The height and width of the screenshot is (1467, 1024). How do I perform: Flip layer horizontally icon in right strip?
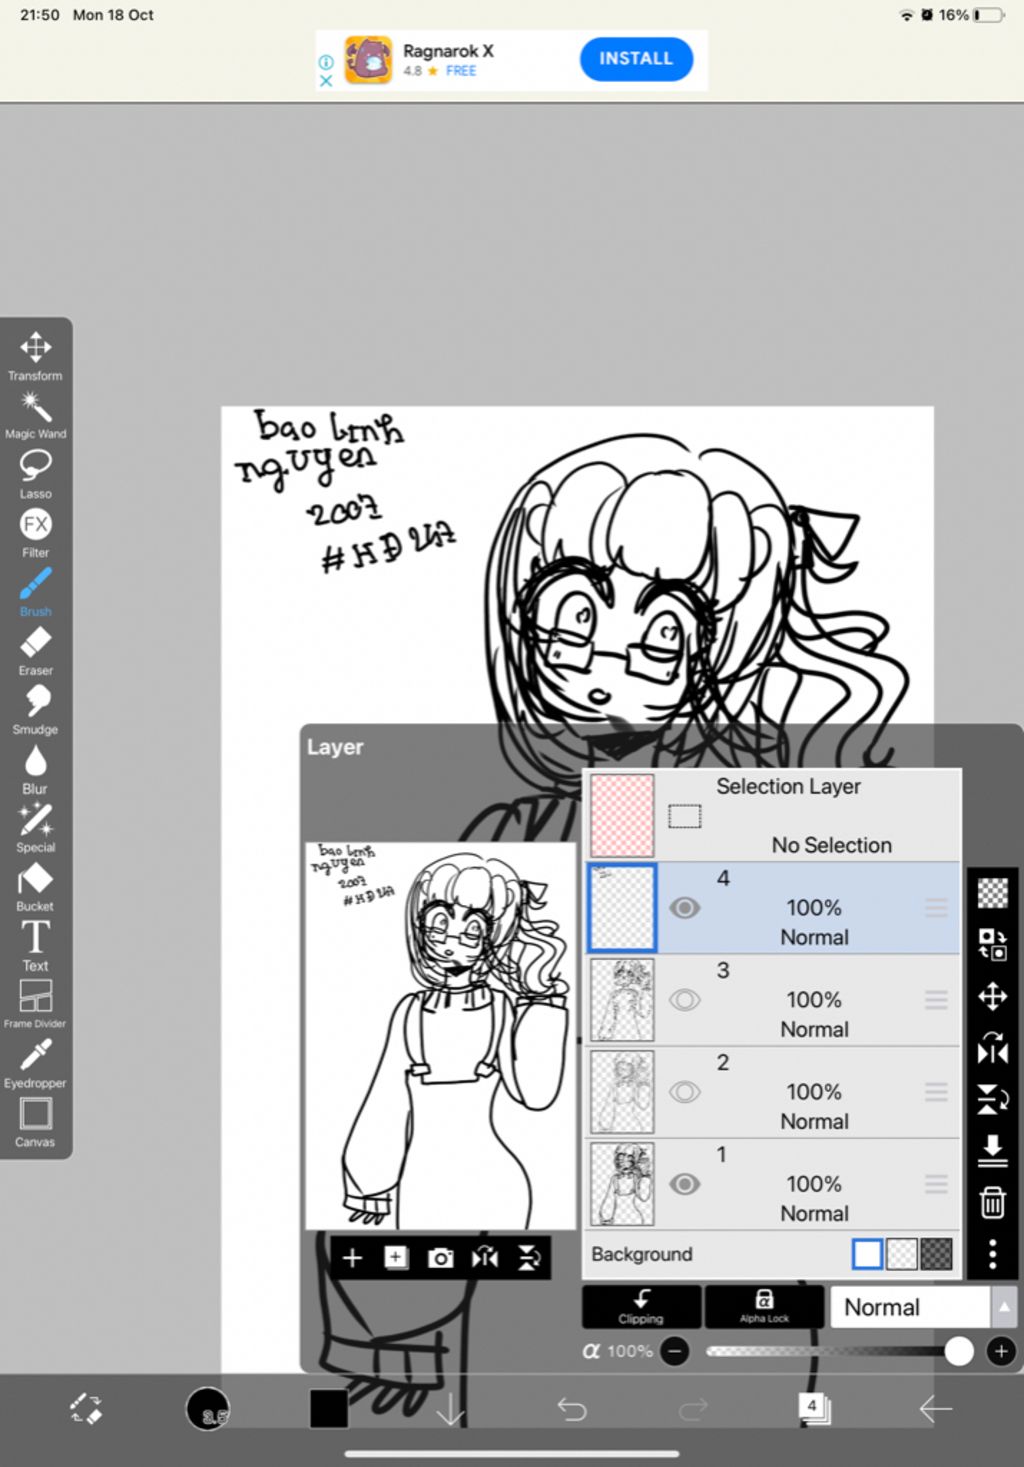click(x=992, y=1048)
